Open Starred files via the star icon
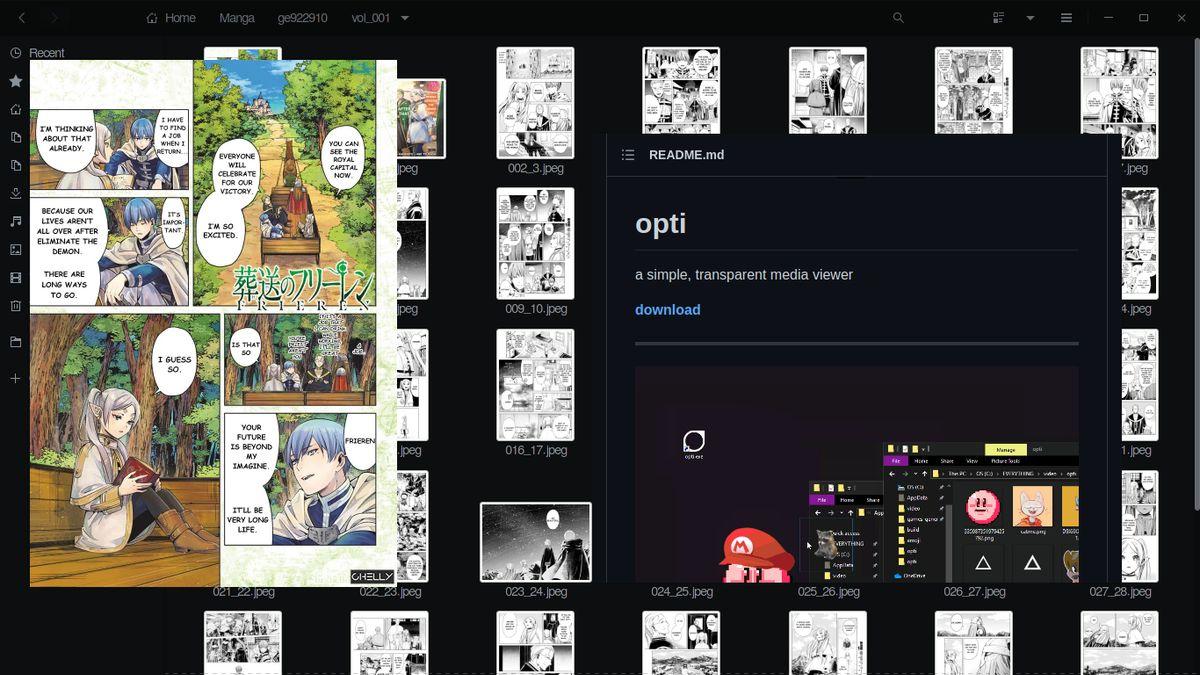This screenshot has height=675, width=1200. coord(15,81)
